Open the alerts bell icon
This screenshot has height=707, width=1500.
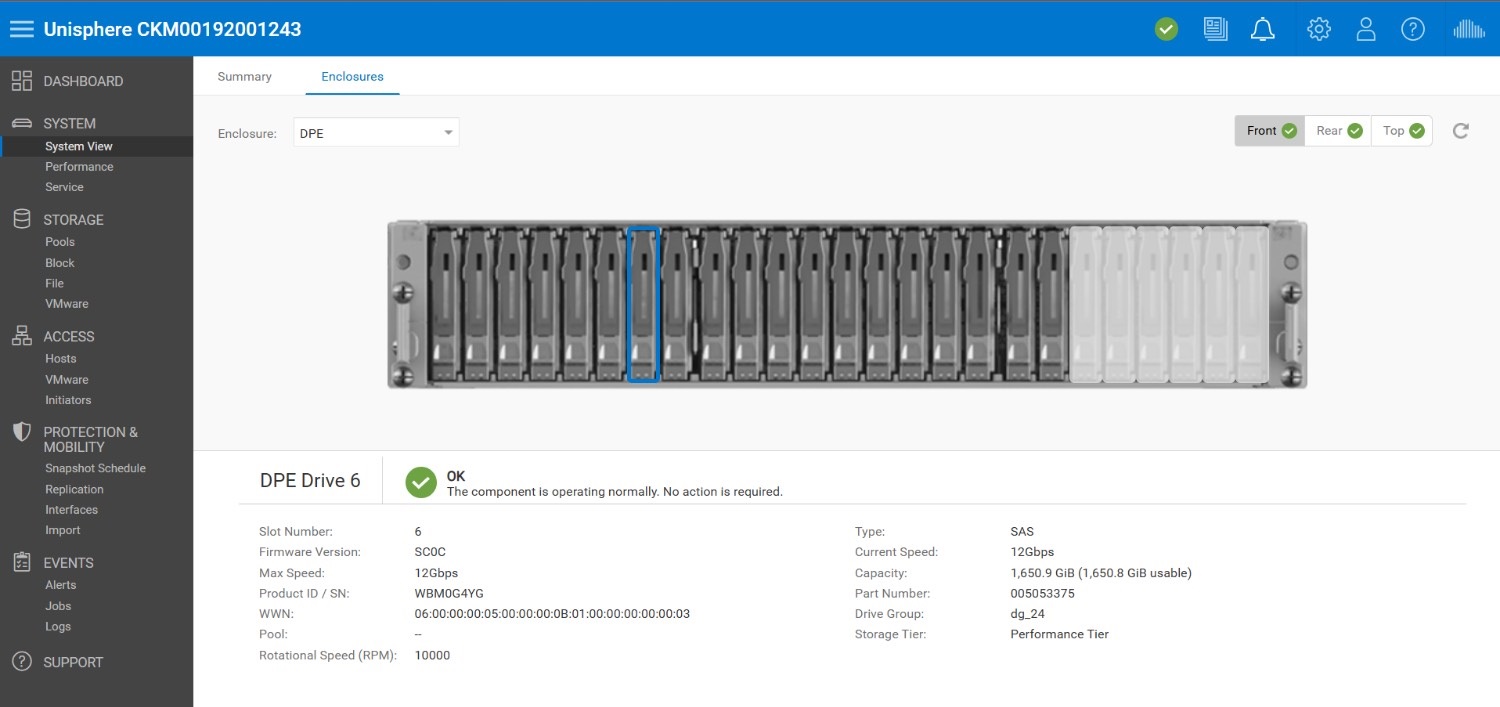click(1263, 29)
